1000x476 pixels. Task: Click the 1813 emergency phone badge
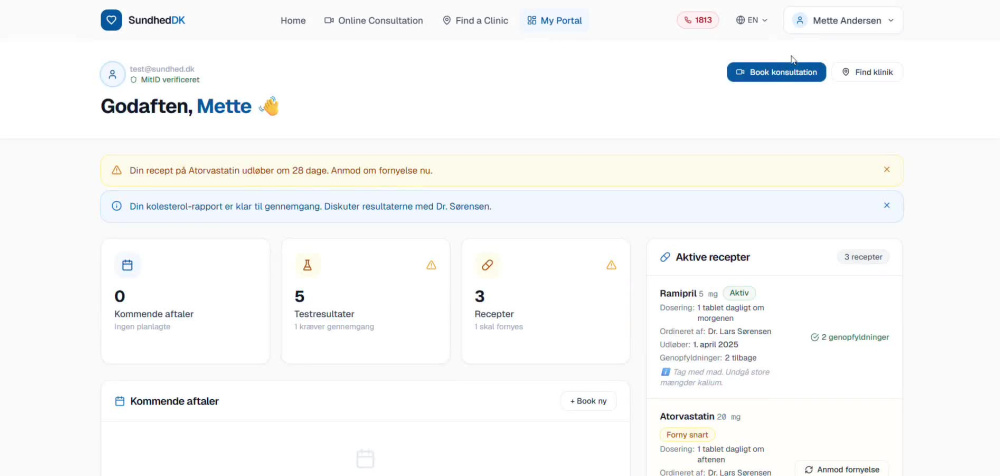(x=698, y=20)
